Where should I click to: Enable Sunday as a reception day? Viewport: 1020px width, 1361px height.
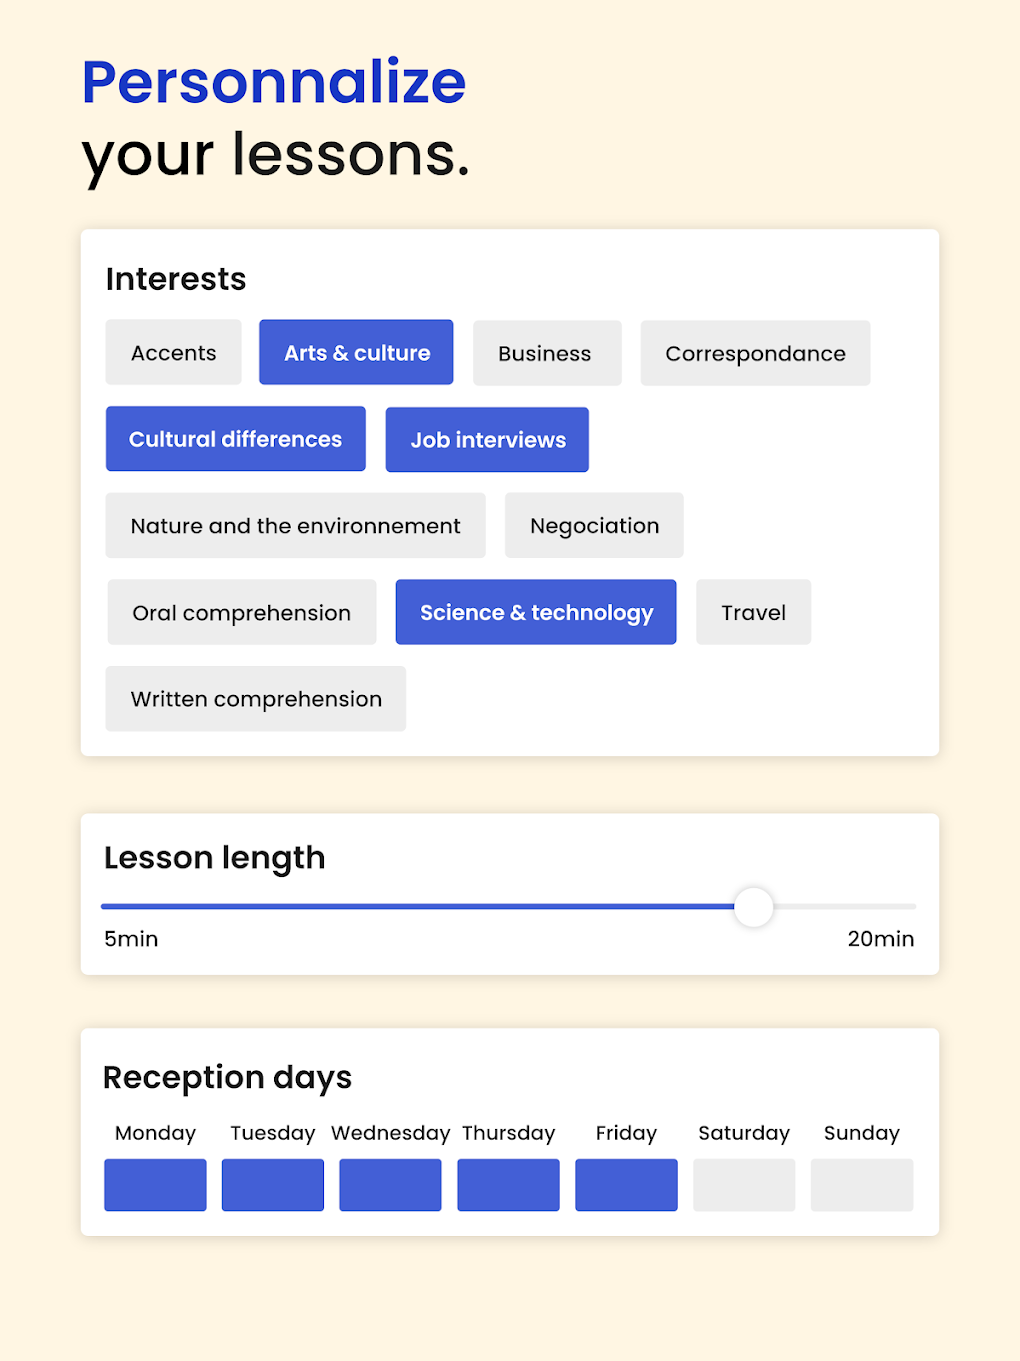pos(862,1184)
